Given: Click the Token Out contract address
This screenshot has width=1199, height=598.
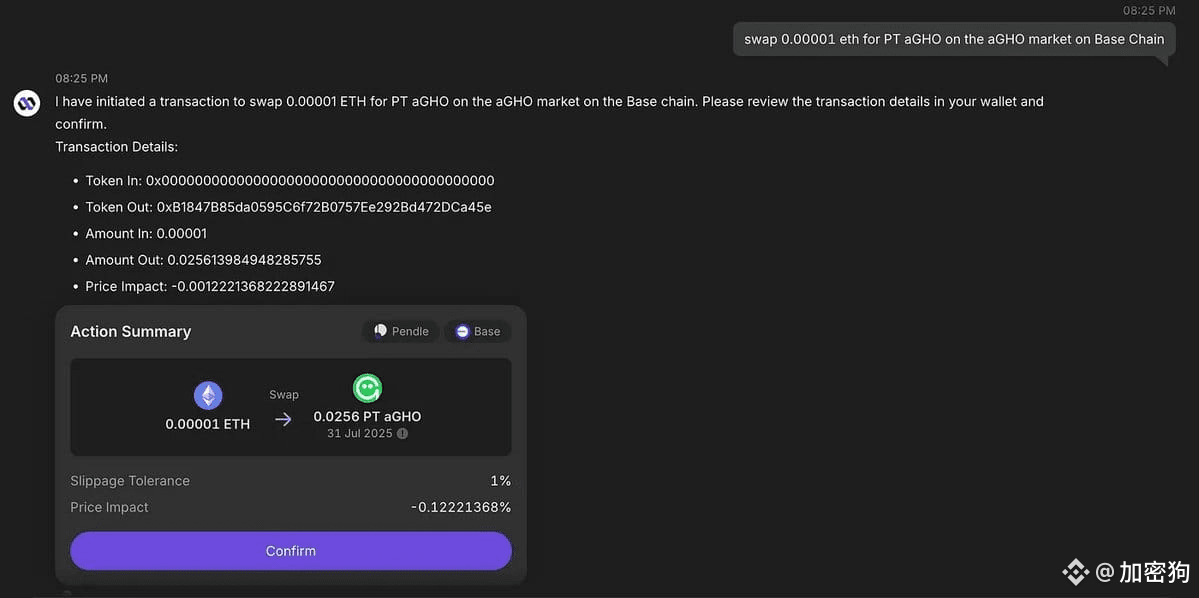Looking at the screenshot, I should (324, 207).
